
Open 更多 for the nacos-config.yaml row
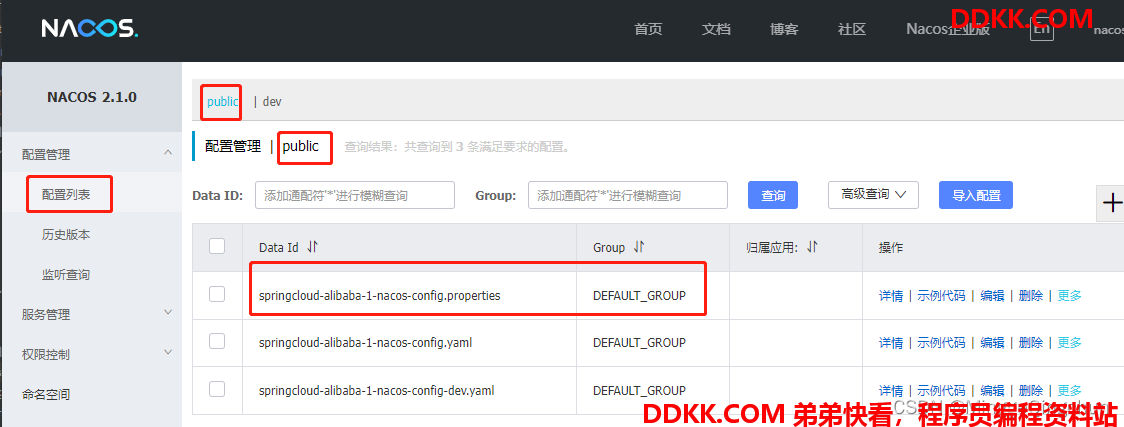tap(1070, 342)
